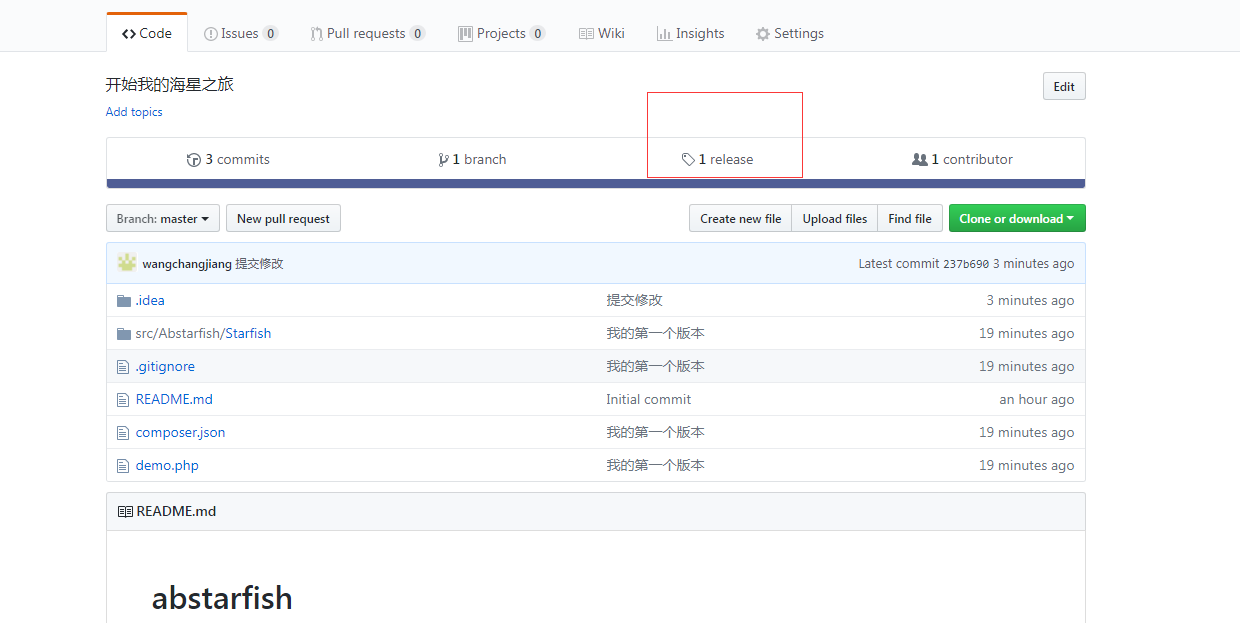Open the demo.php file

(x=167, y=465)
